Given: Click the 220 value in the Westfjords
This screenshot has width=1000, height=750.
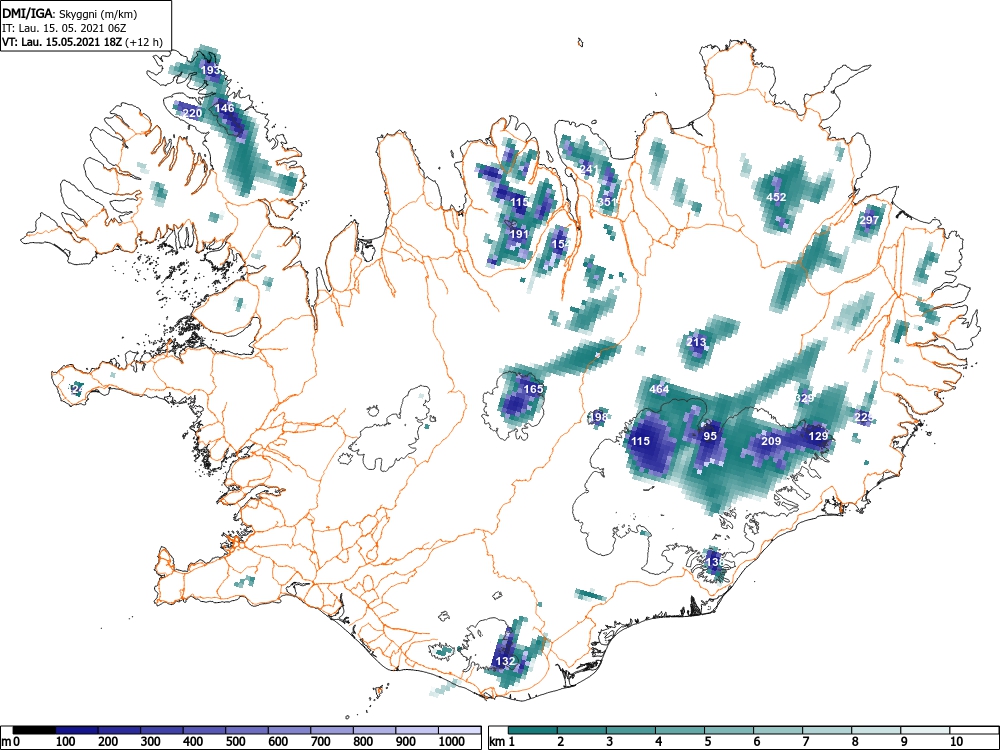Looking at the screenshot, I should pos(192,114).
